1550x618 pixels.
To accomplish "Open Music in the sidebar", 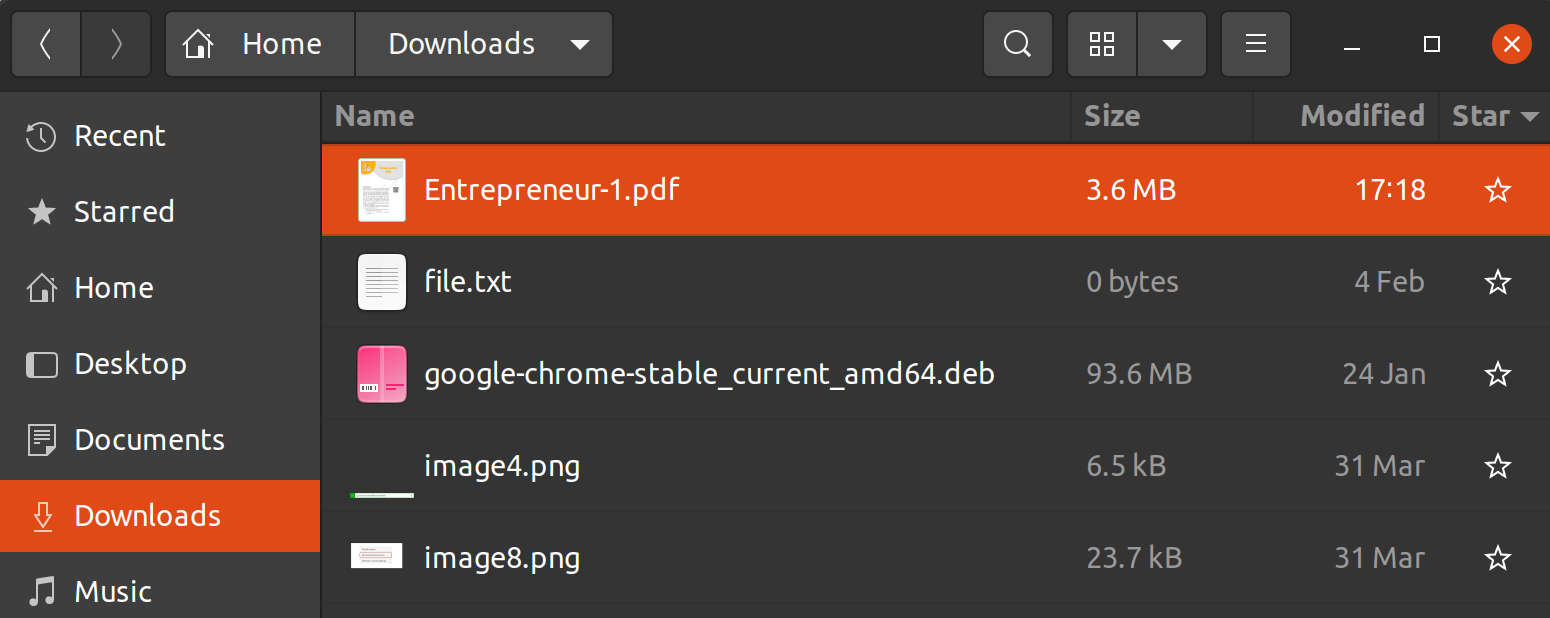I will (x=113, y=591).
